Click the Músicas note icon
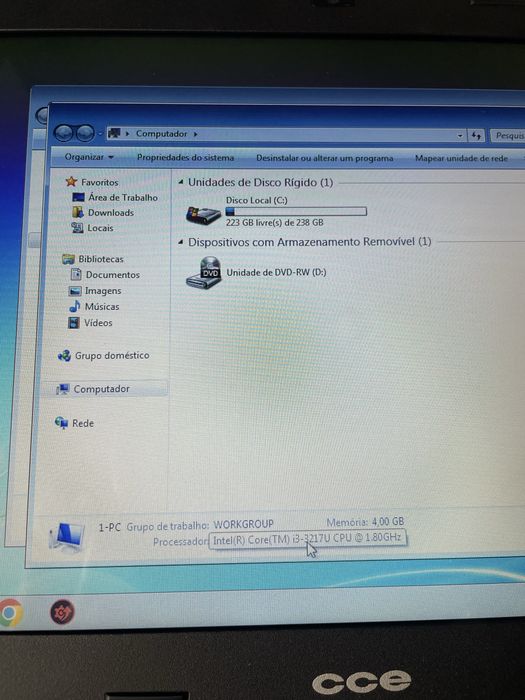 pyautogui.click(x=75, y=306)
